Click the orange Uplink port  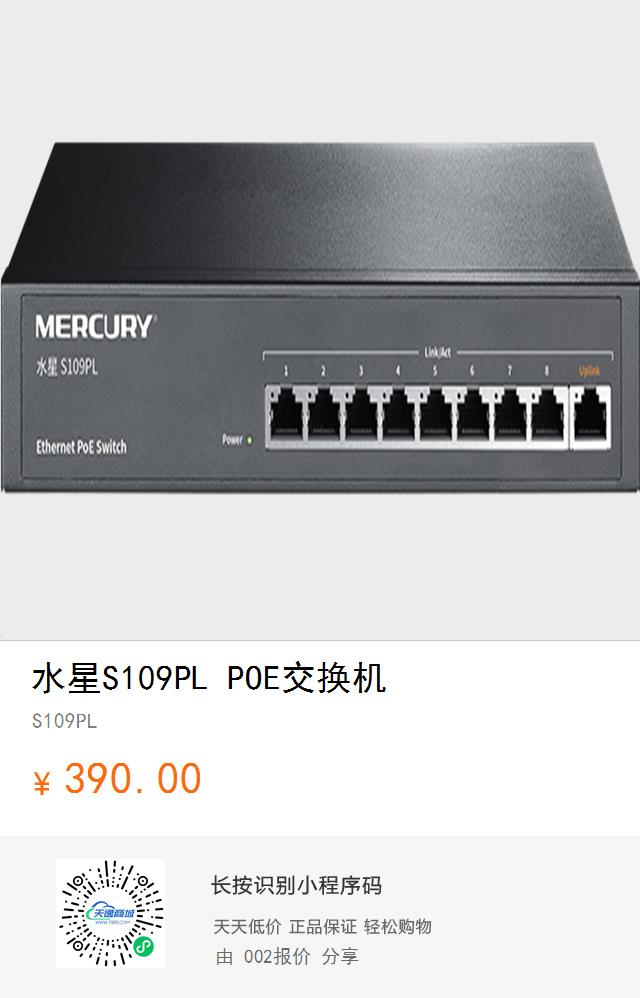tap(591, 416)
